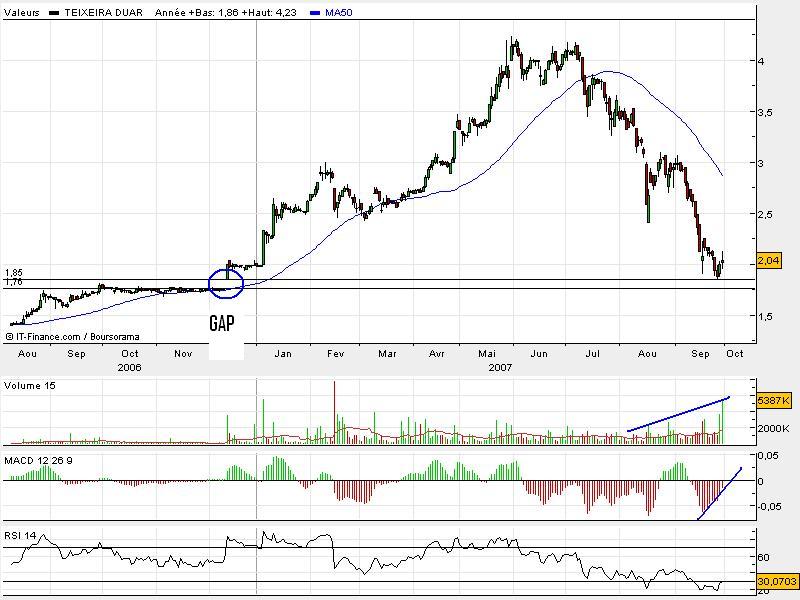Click the -0,05 MACD axis label

(x=769, y=506)
